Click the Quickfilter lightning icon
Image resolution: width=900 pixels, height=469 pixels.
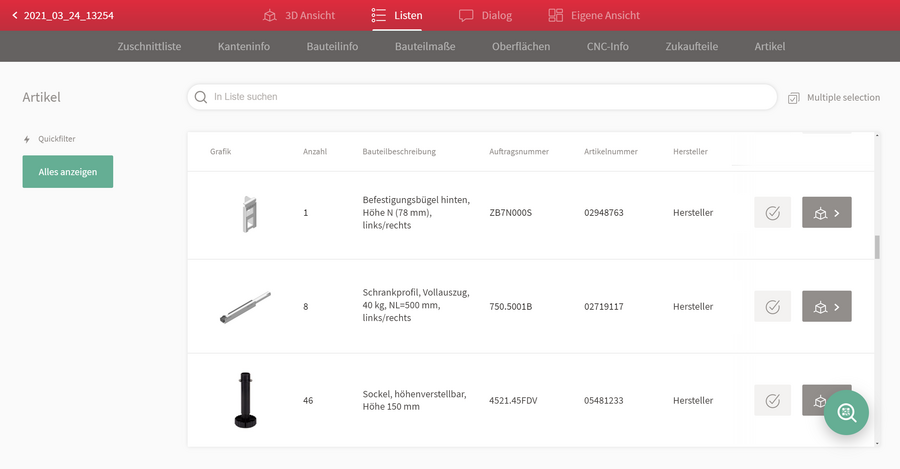pos(26,139)
